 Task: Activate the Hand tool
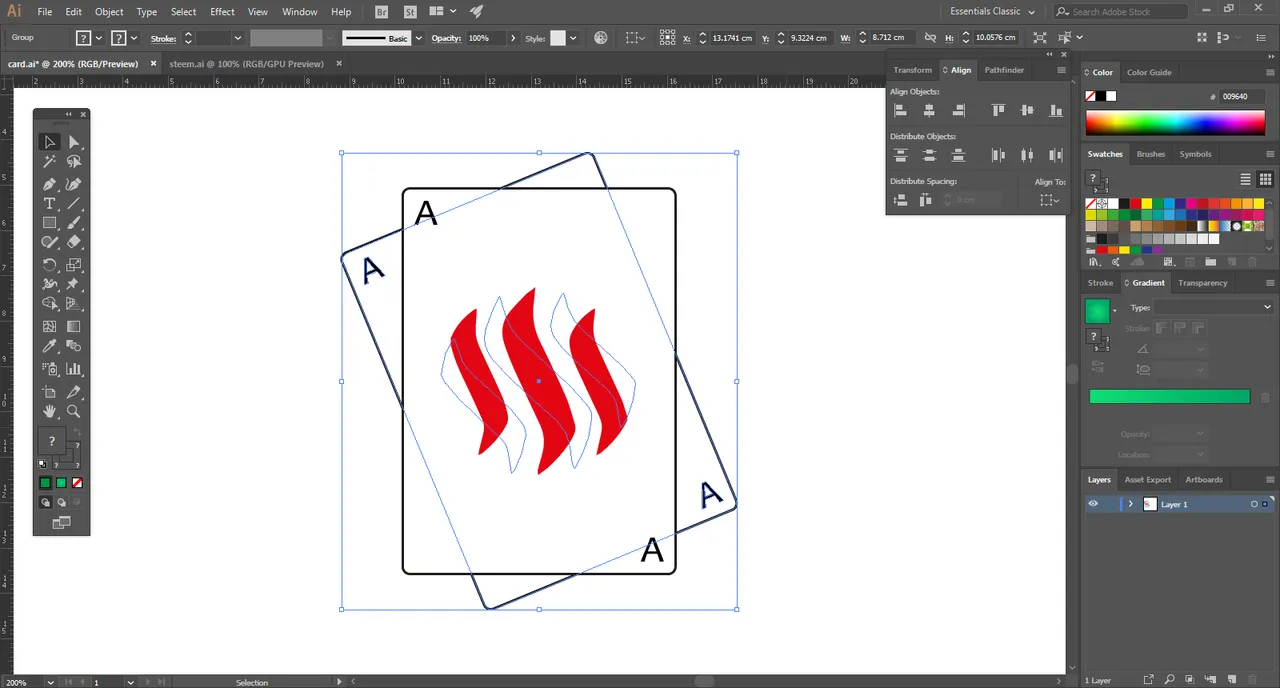(x=49, y=411)
